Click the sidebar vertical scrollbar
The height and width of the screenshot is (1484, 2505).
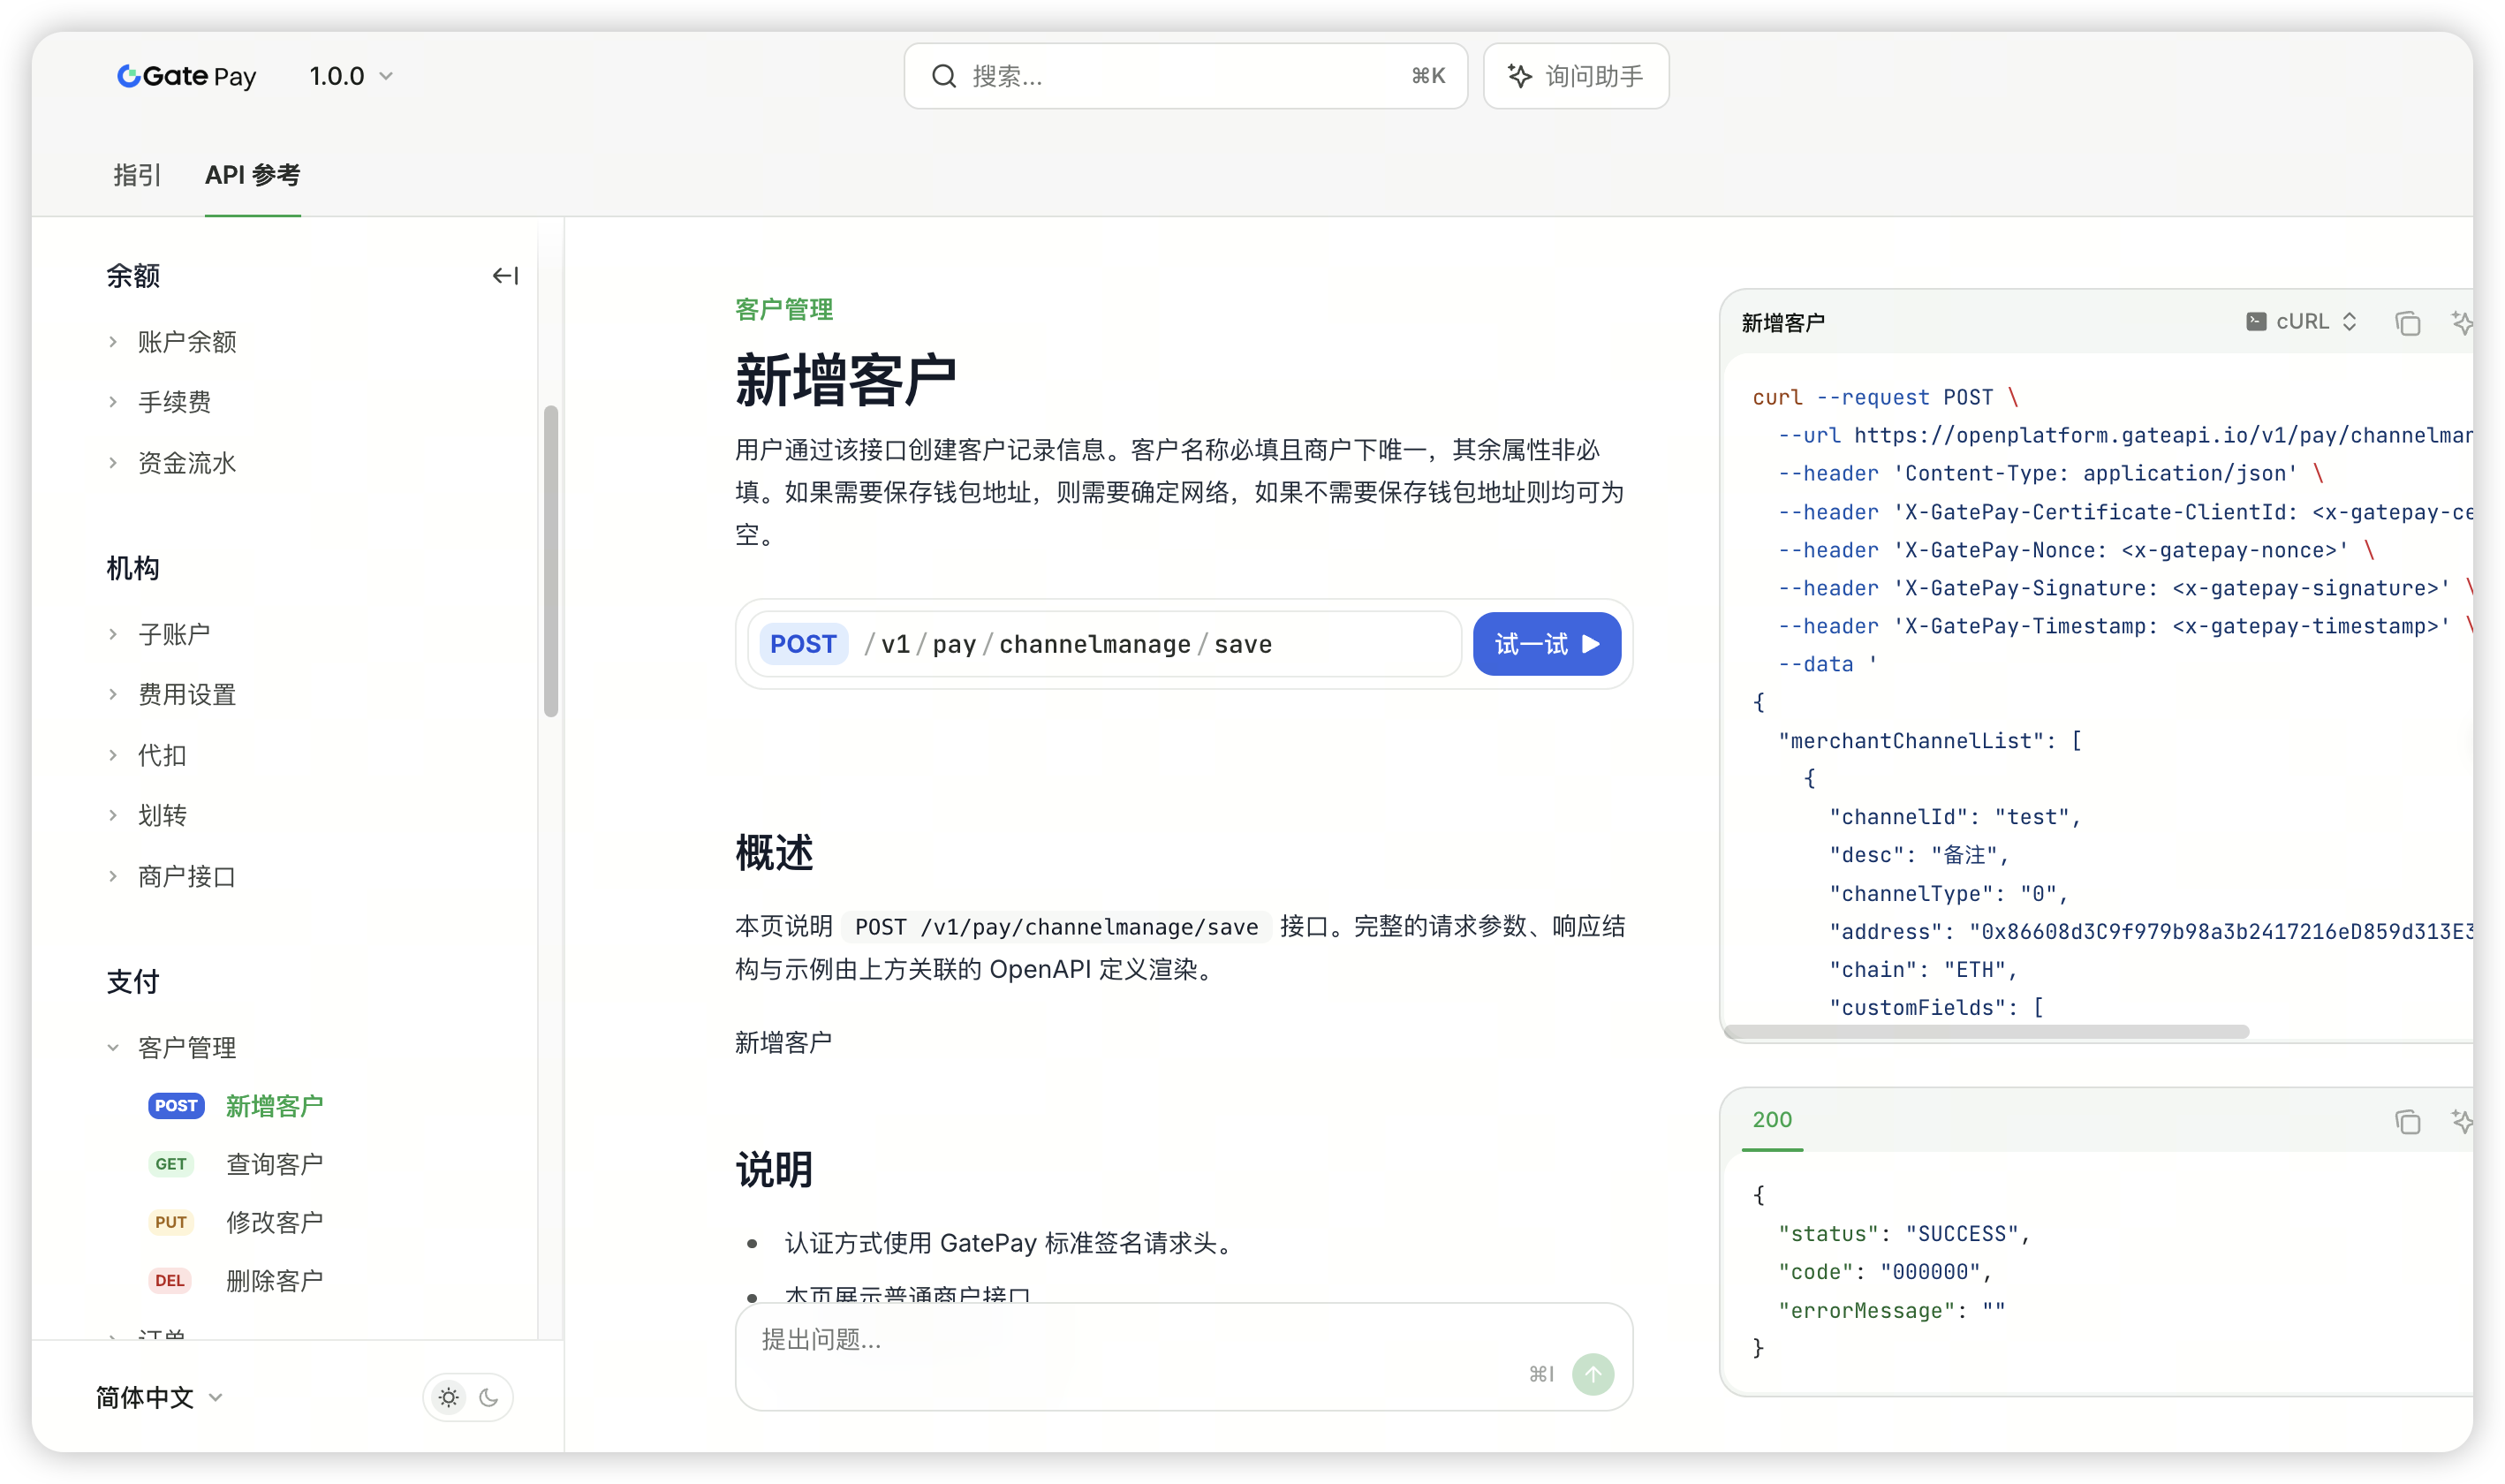[551, 561]
